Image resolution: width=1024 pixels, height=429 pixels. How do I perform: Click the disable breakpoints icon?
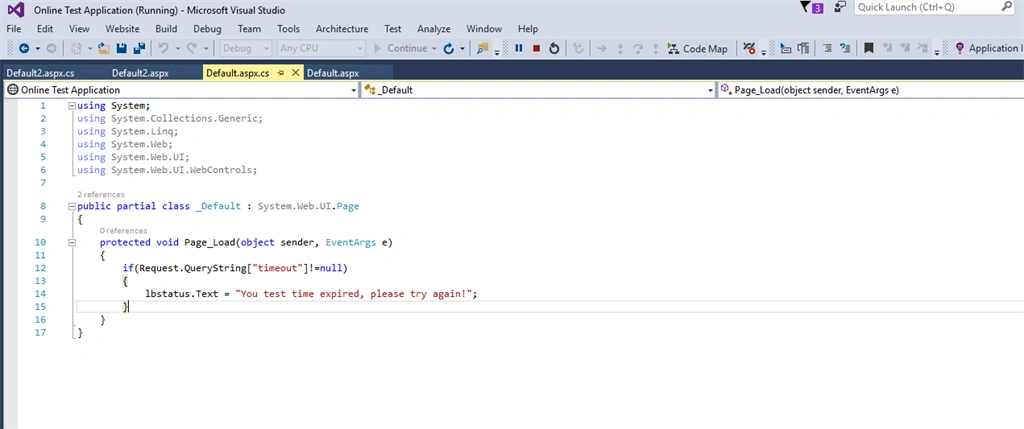click(x=749, y=48)
